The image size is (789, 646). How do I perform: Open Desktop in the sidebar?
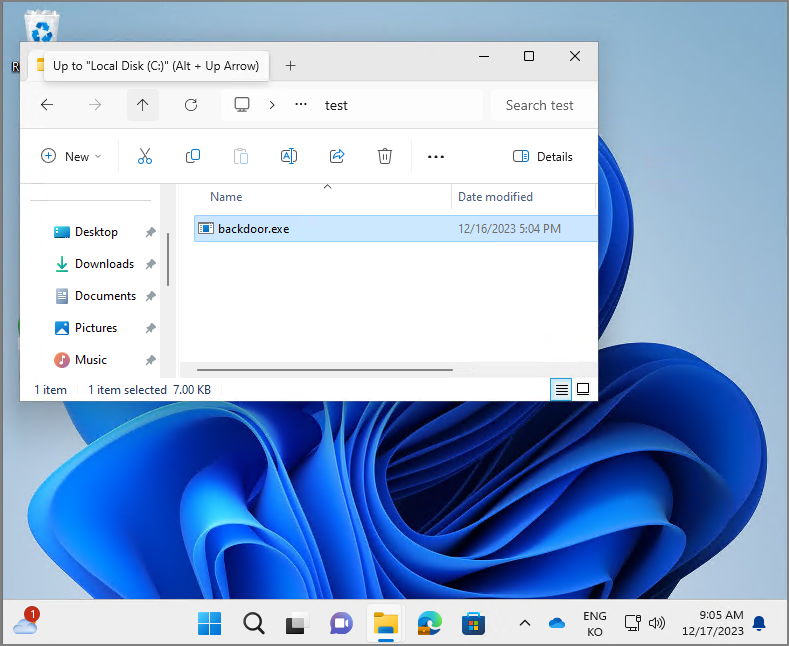point(96,232)
